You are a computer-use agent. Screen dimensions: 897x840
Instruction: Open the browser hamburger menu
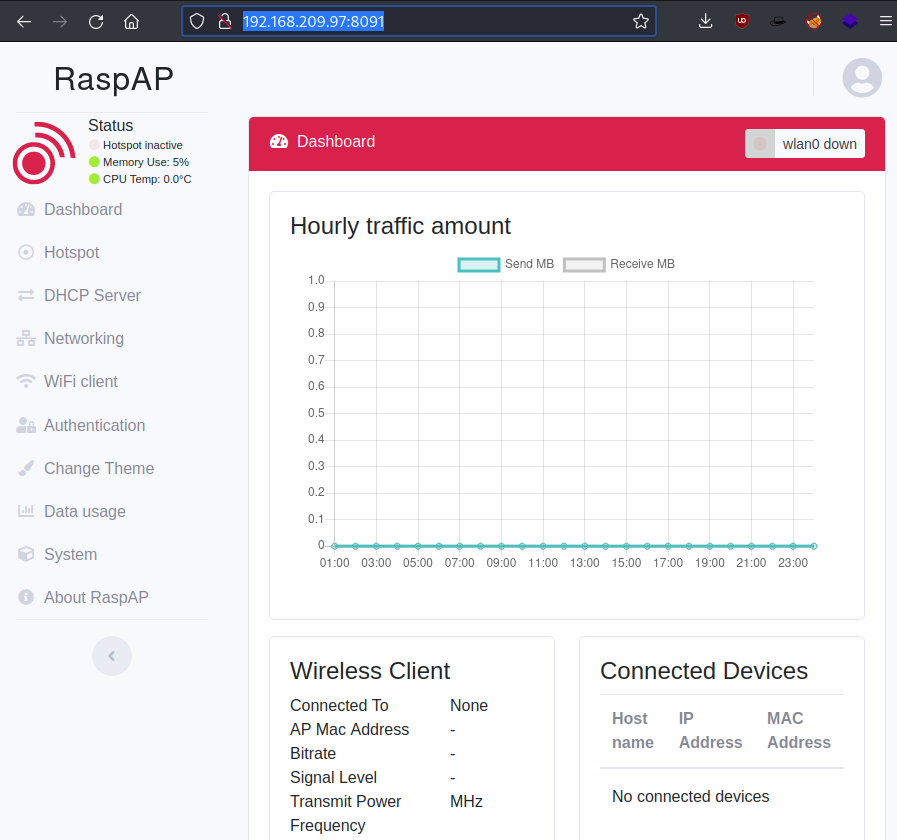point(885,21)
